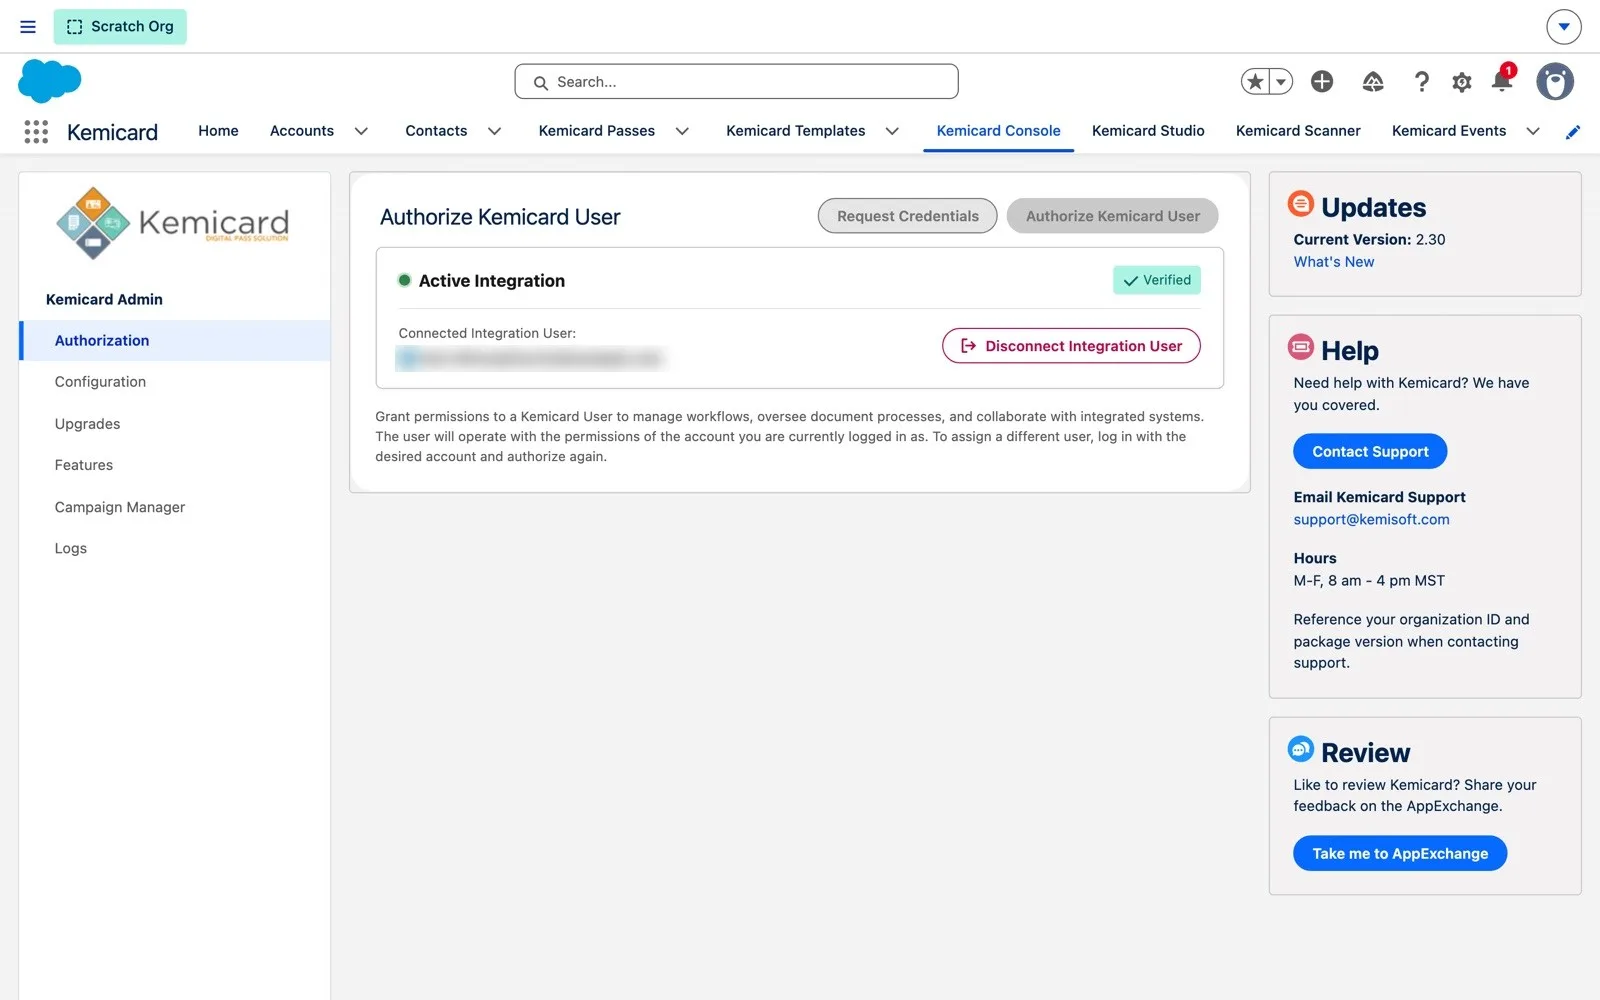
Task: Click the support@kemisoft.com email link
Action: 1371,519
